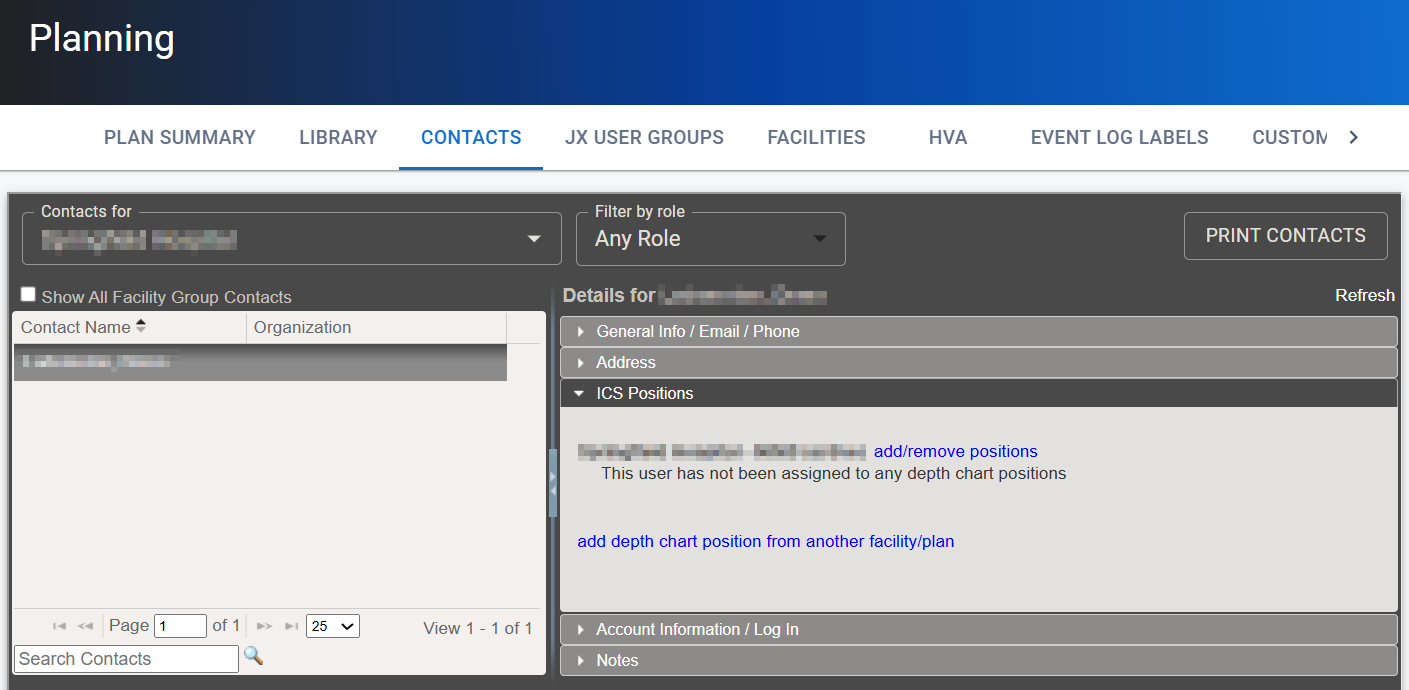Click the first page arrow icon
The width and height of the screenshot is (1409, 690).
click(x=58, y=625)
